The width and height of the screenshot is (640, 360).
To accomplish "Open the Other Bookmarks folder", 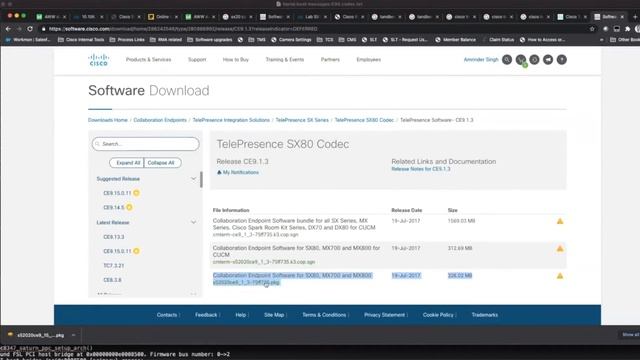I will click(625, 40).
